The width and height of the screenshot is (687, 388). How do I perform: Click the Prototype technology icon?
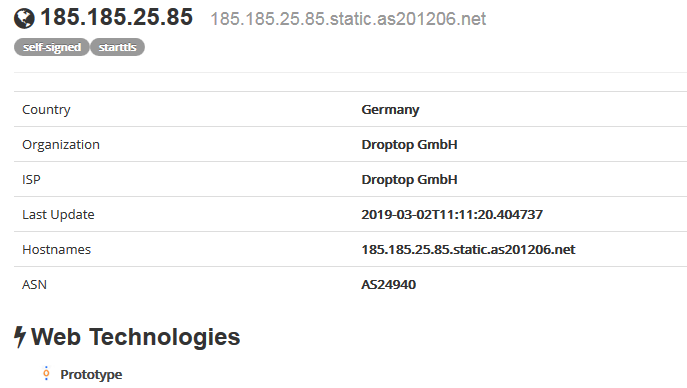click(x=46, y=374)
